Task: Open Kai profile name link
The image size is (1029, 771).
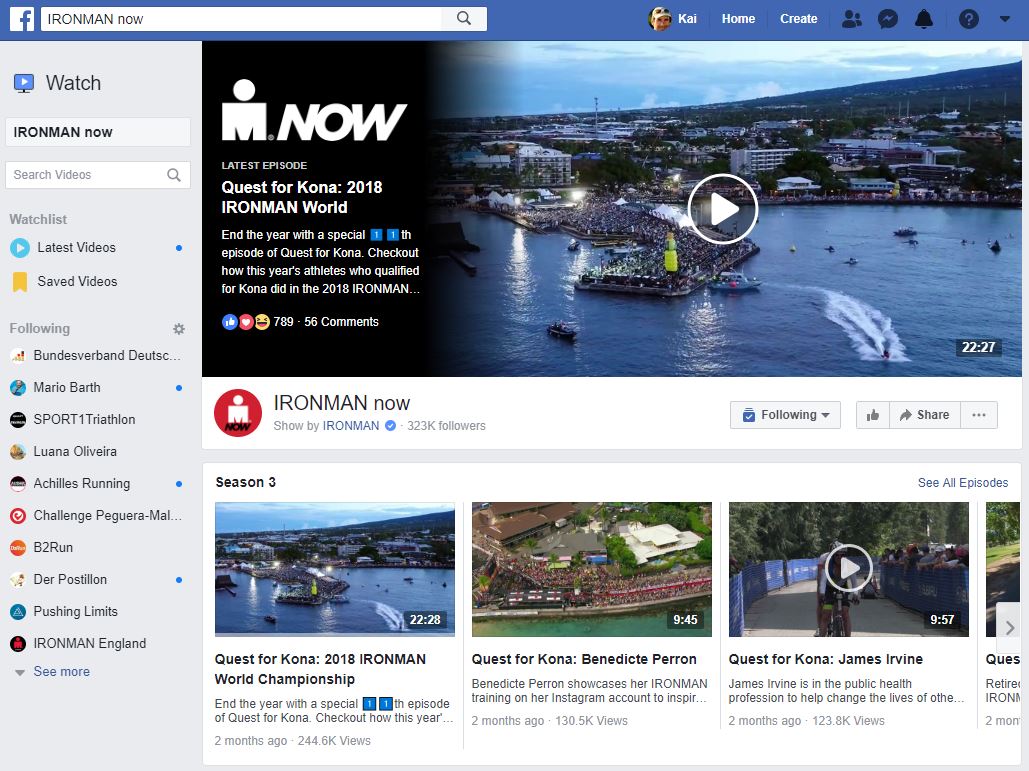Action: (687, 19)
